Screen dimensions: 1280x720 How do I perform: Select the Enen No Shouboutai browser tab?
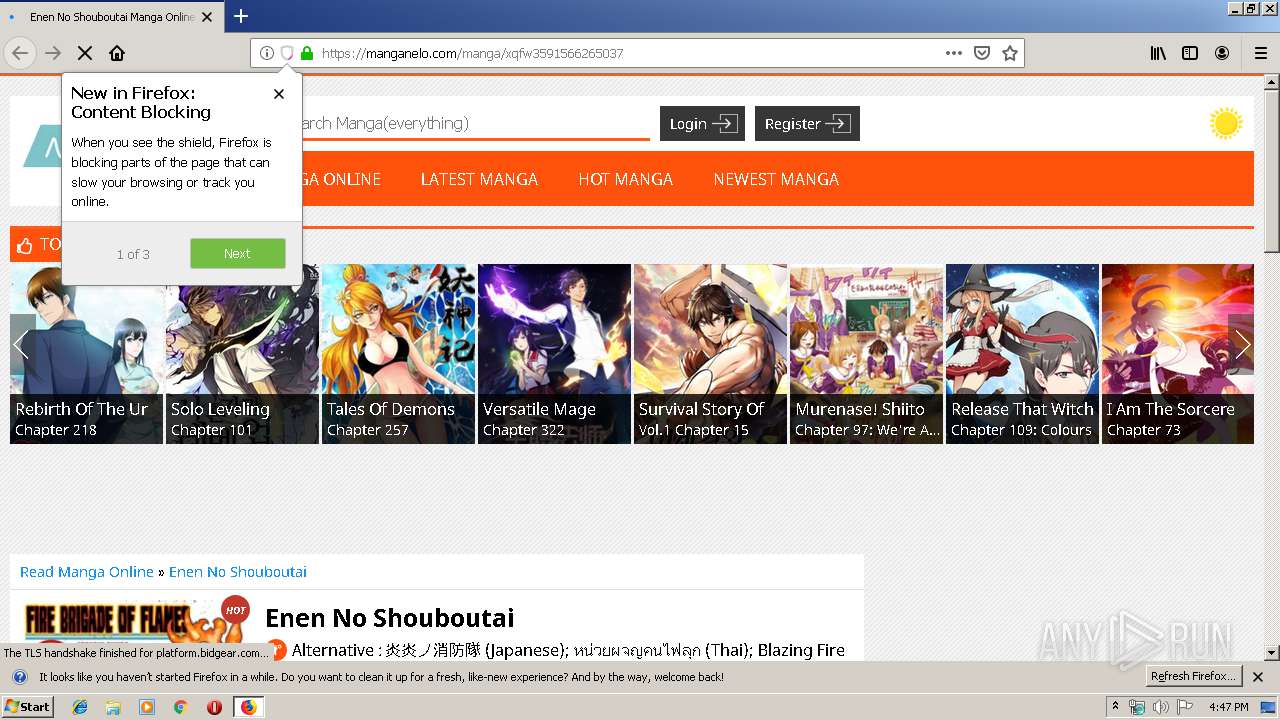tap(112, 17)
